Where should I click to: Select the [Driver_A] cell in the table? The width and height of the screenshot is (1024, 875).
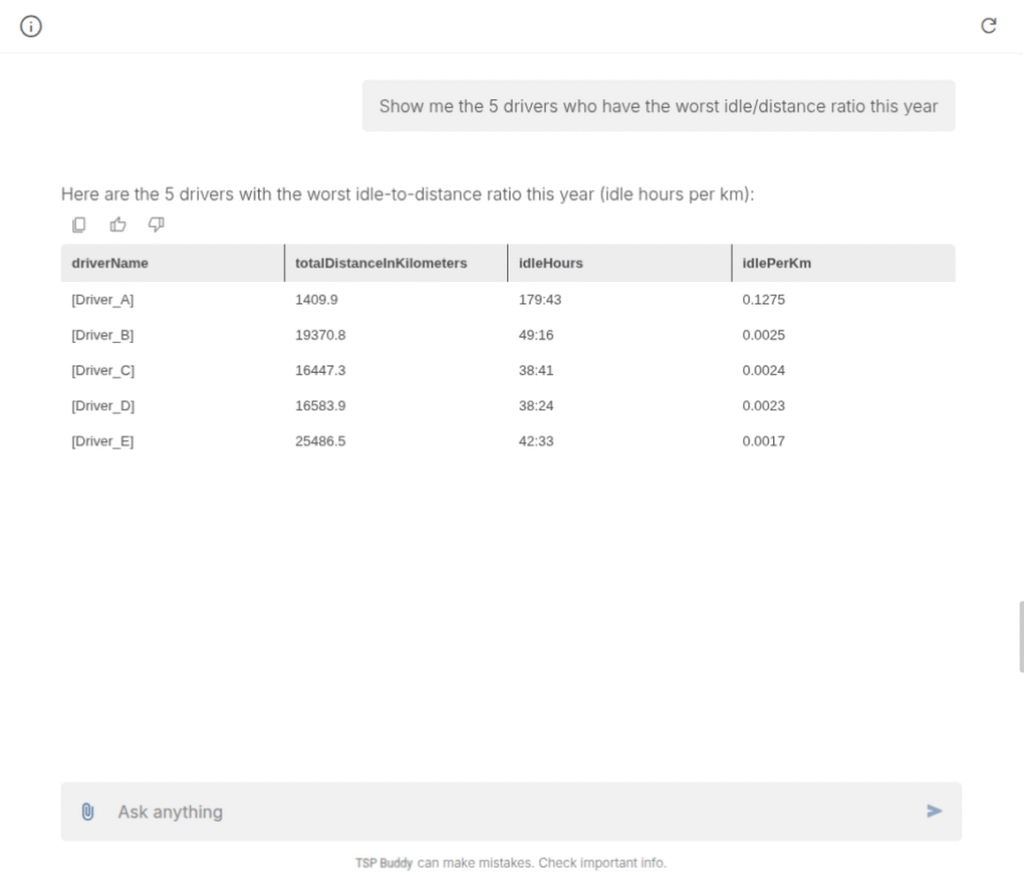pos(102,300)
